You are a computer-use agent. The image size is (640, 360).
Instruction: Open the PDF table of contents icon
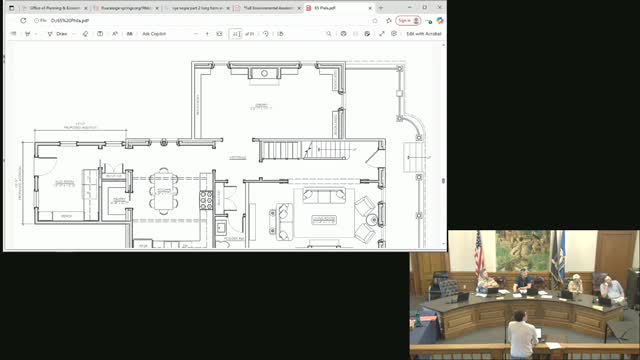[13, 34]
